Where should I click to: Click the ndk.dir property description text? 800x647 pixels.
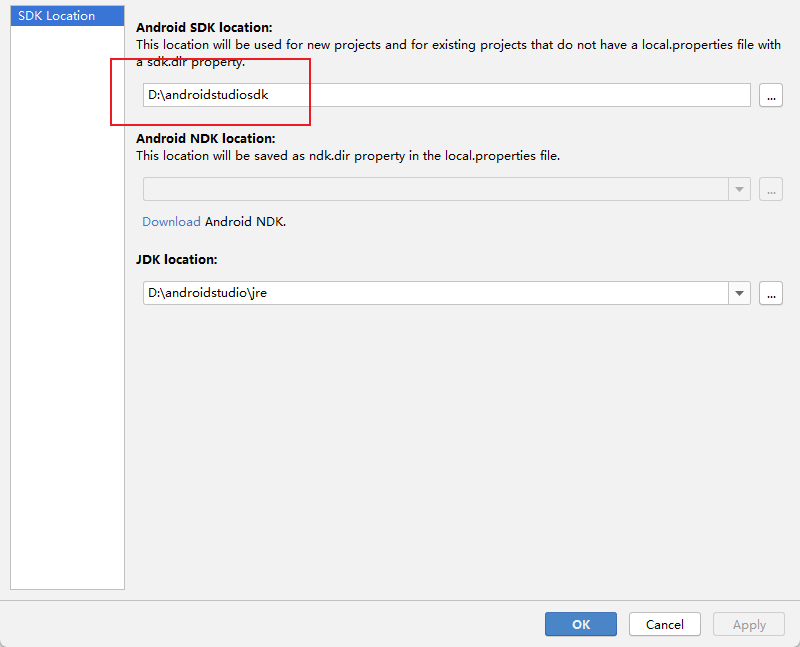tap(348, 155)
